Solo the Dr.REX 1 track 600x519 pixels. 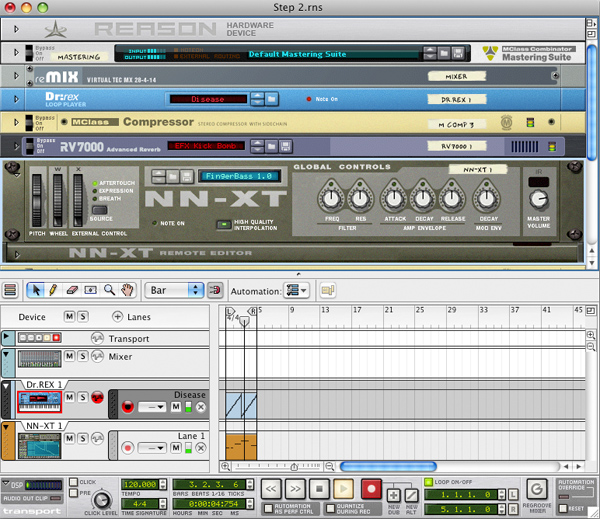coord(83,397)
